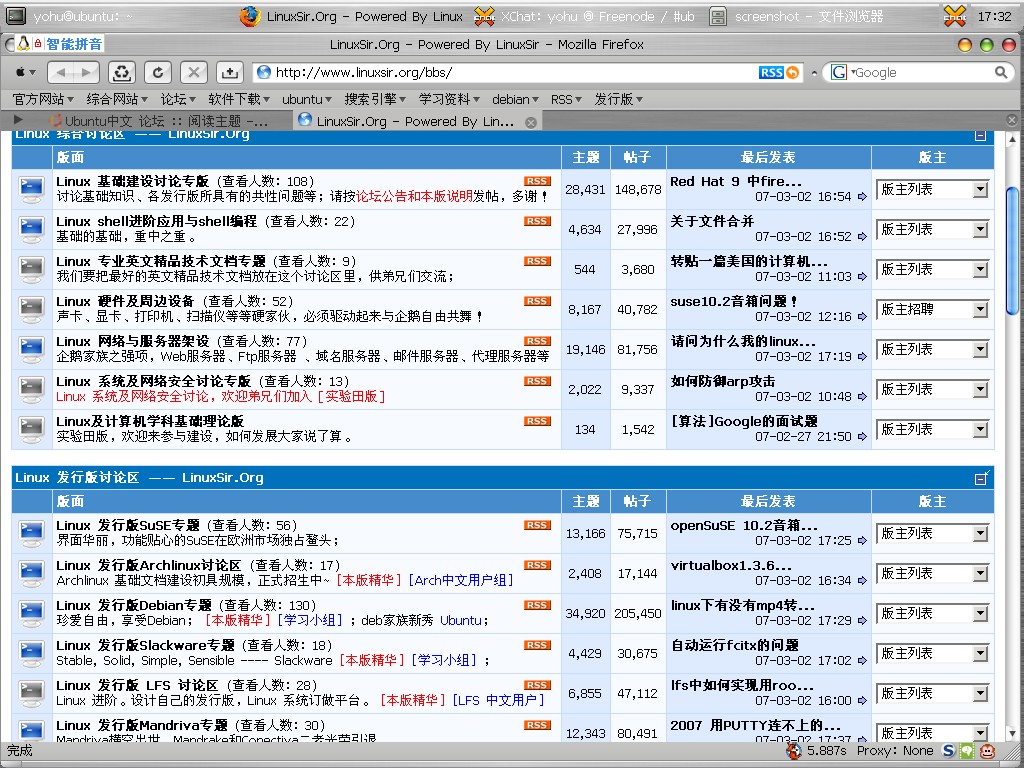The width and height of the screenshot is (1024, 768).
Task: Collapse the Linux 发行版讨论区 section
Action: click(x=981, y=478)
